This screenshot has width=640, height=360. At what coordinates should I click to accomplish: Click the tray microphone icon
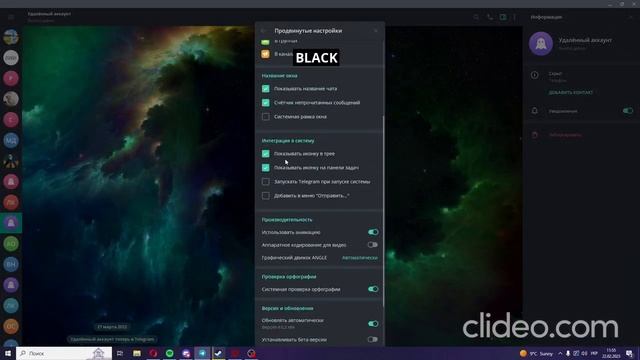coord(568,353)
